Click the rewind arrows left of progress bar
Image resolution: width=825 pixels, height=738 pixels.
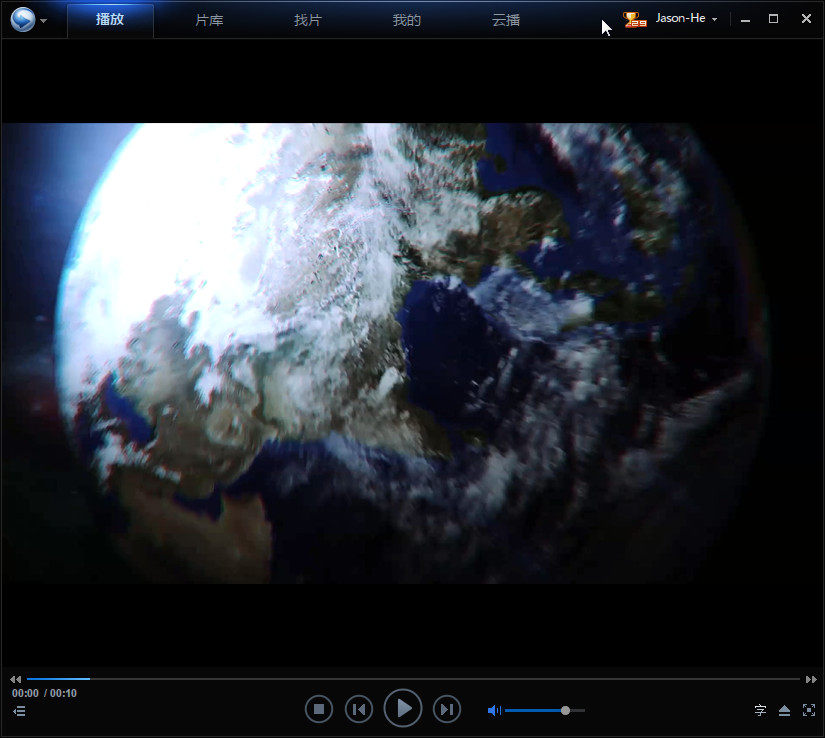[16, 679]
